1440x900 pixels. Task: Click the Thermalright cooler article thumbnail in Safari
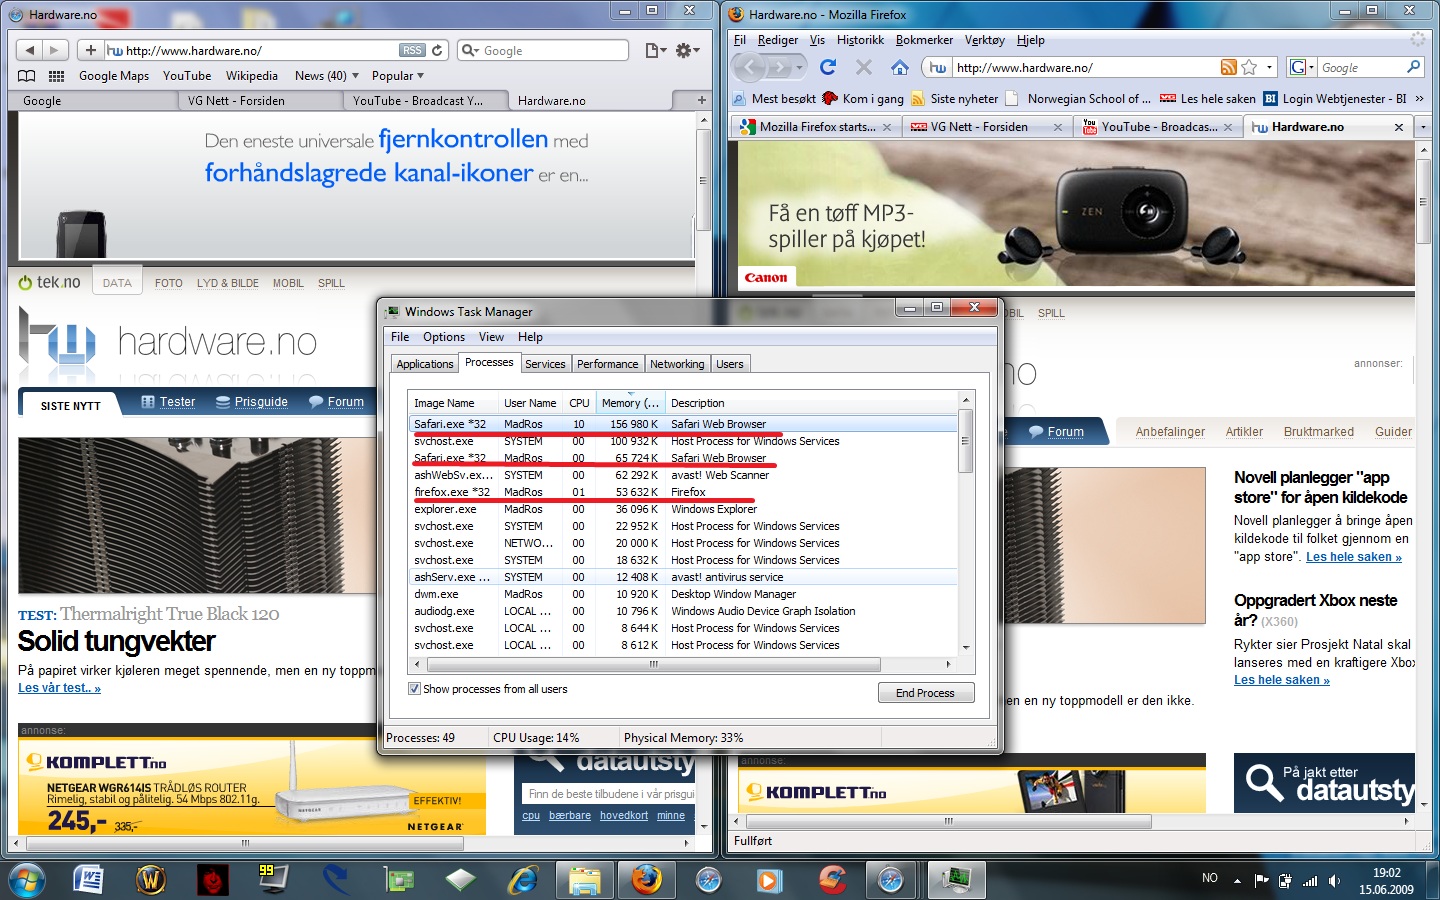[x=196, y=515]
